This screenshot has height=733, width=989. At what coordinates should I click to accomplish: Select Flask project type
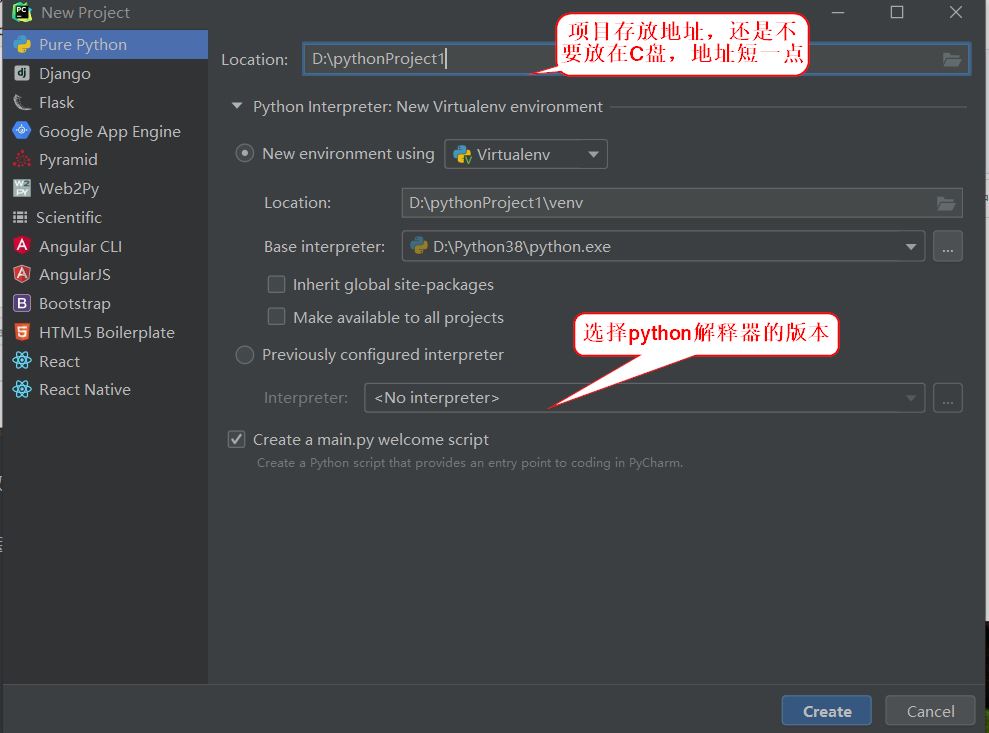pos(105,102)
